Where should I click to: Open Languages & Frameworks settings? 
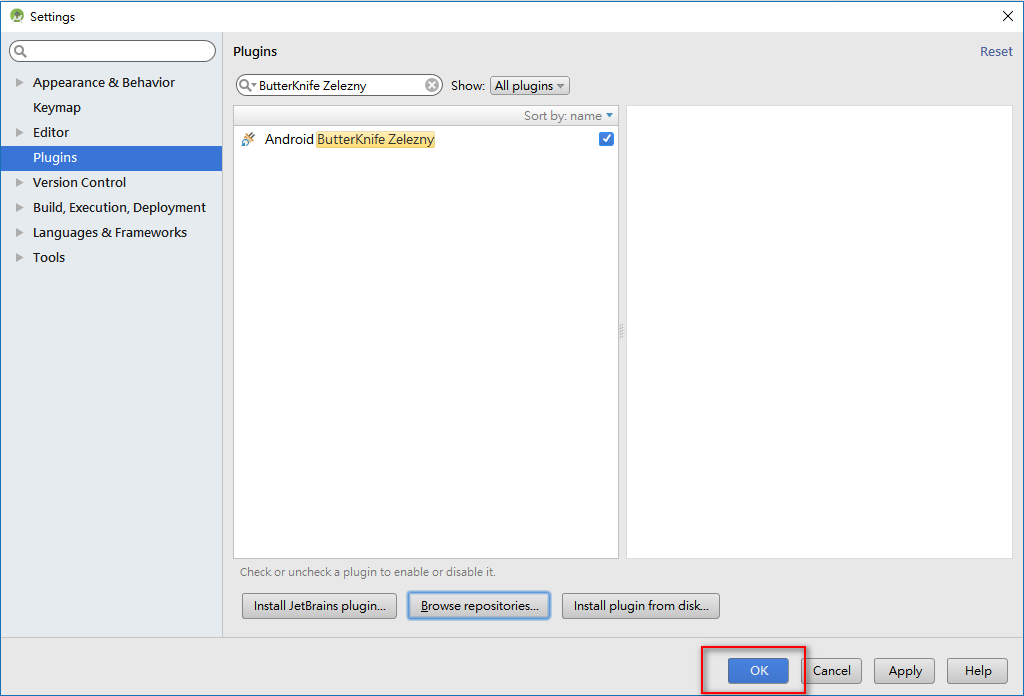[x=110, y=232]
